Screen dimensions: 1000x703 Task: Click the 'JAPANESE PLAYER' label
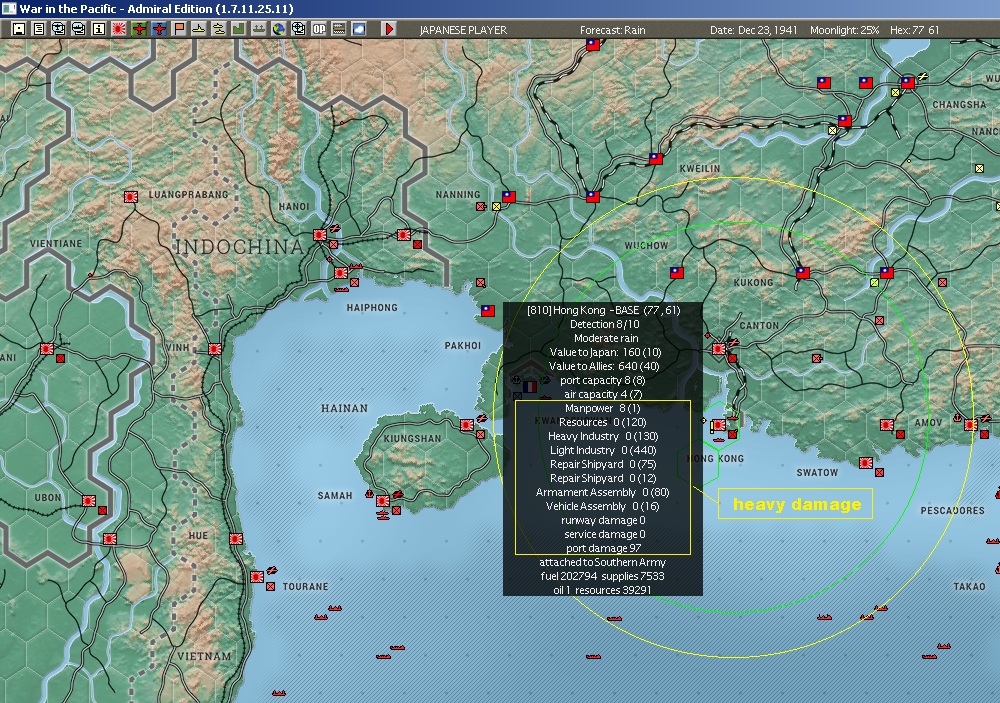tap(463, 30)
